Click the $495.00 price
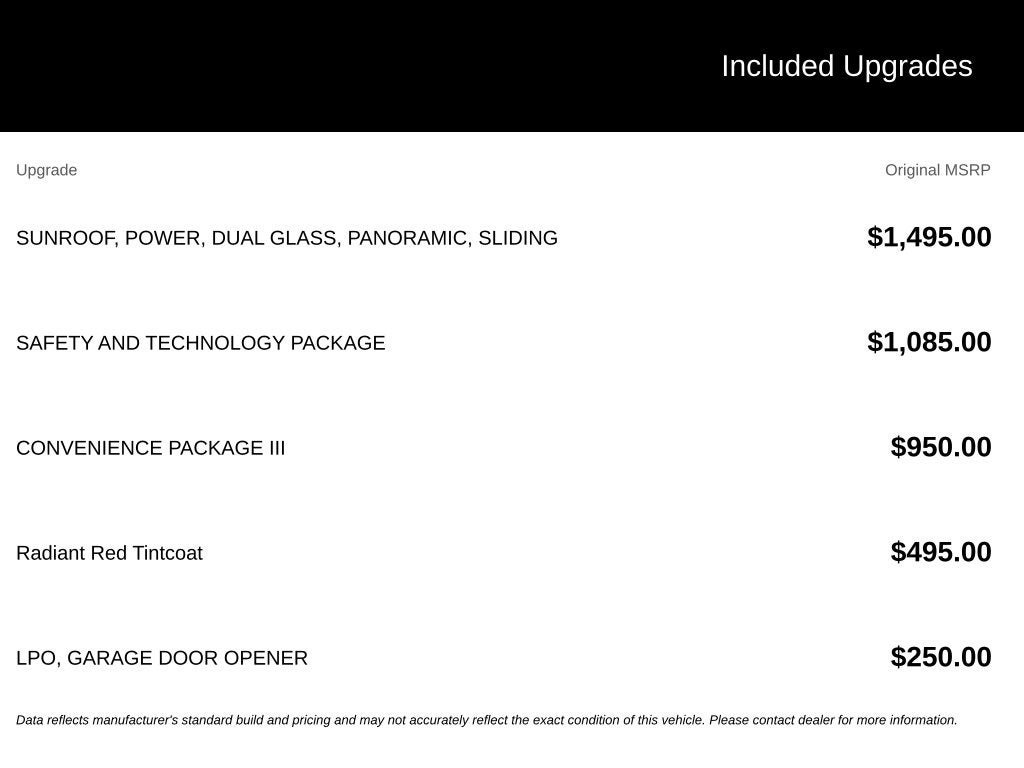 pyautogui.click(x=940, y=552)
